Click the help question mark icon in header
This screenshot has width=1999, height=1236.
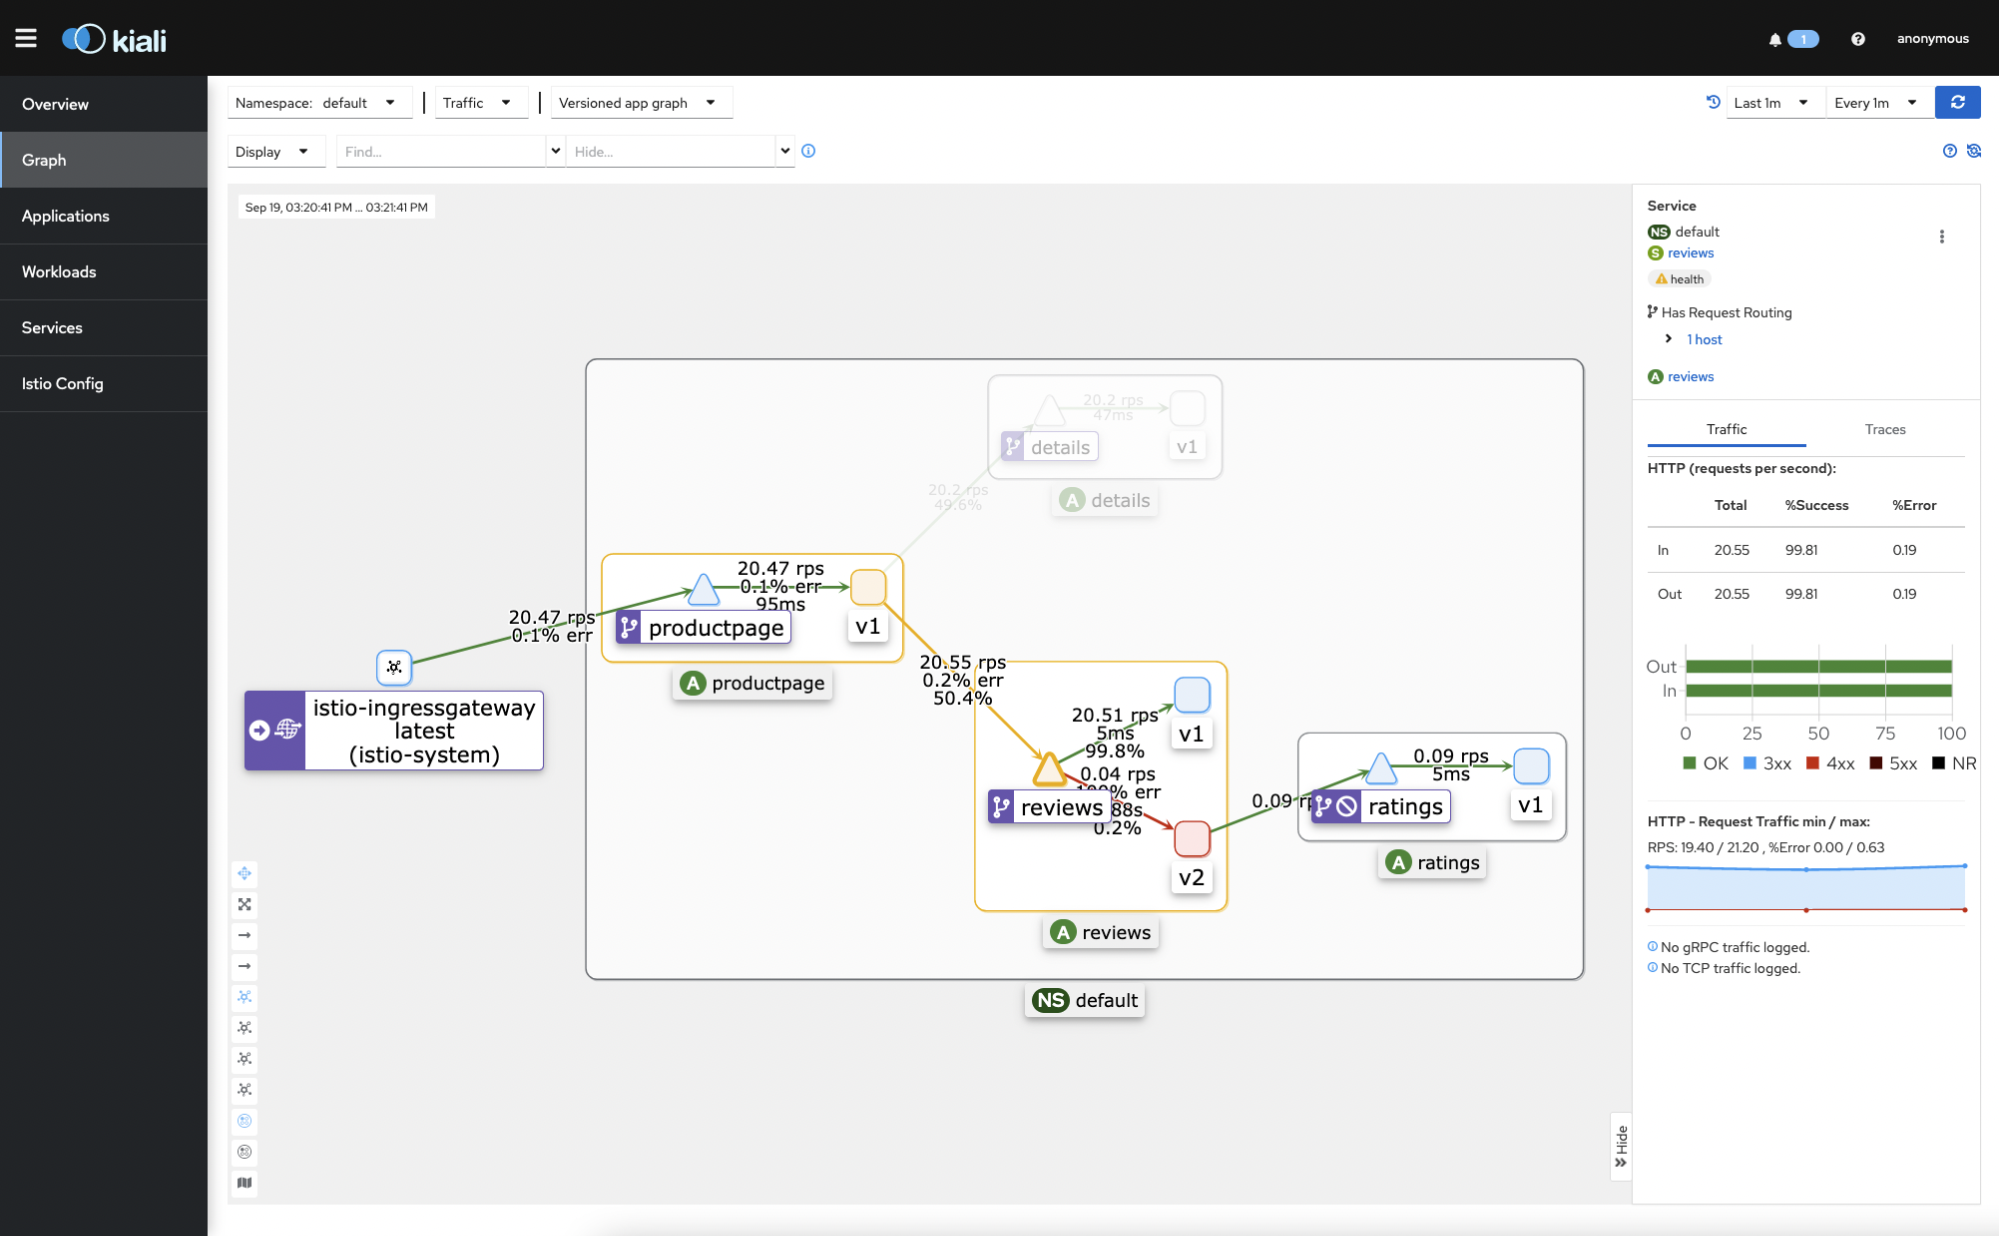(x=1857, y=39)
